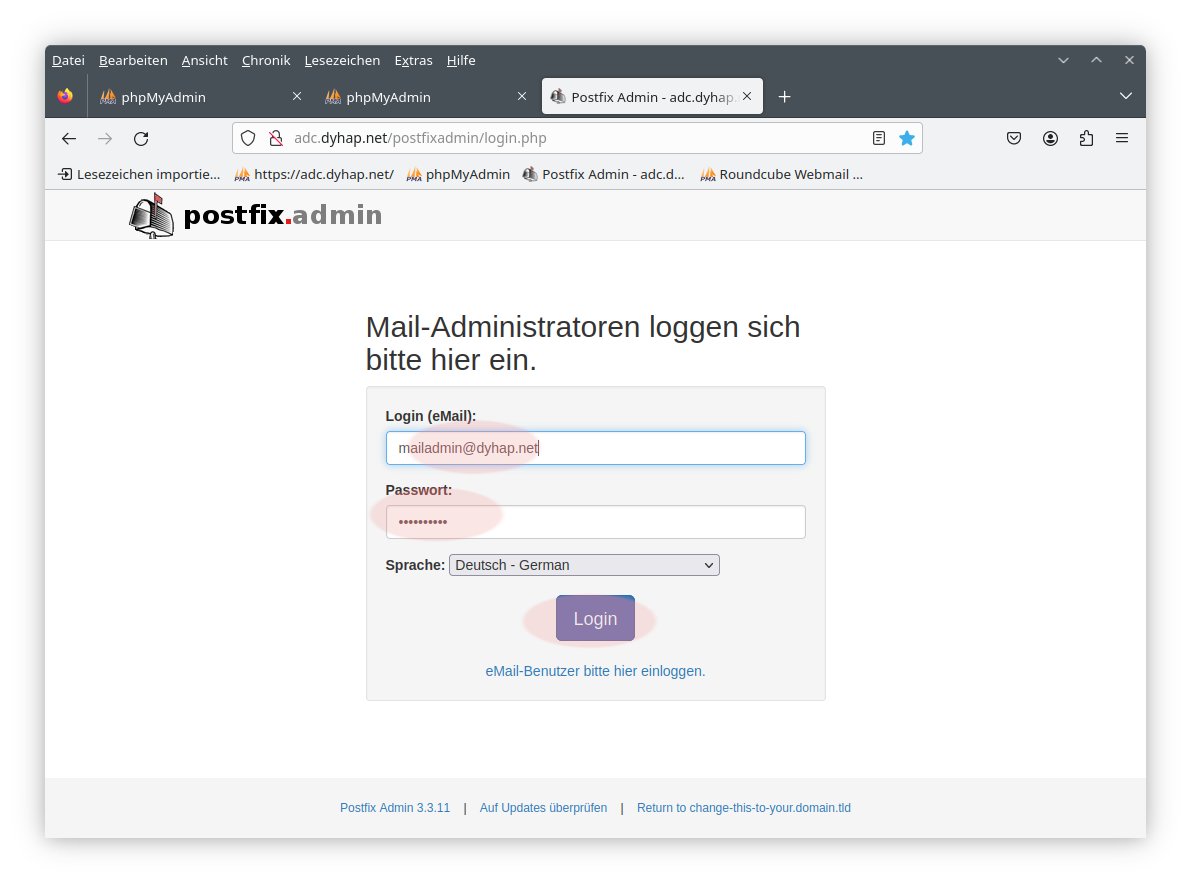Open the extensions puzzle icon
Viewport: 1191px width, 883px height.
[x=1086, y=139]
